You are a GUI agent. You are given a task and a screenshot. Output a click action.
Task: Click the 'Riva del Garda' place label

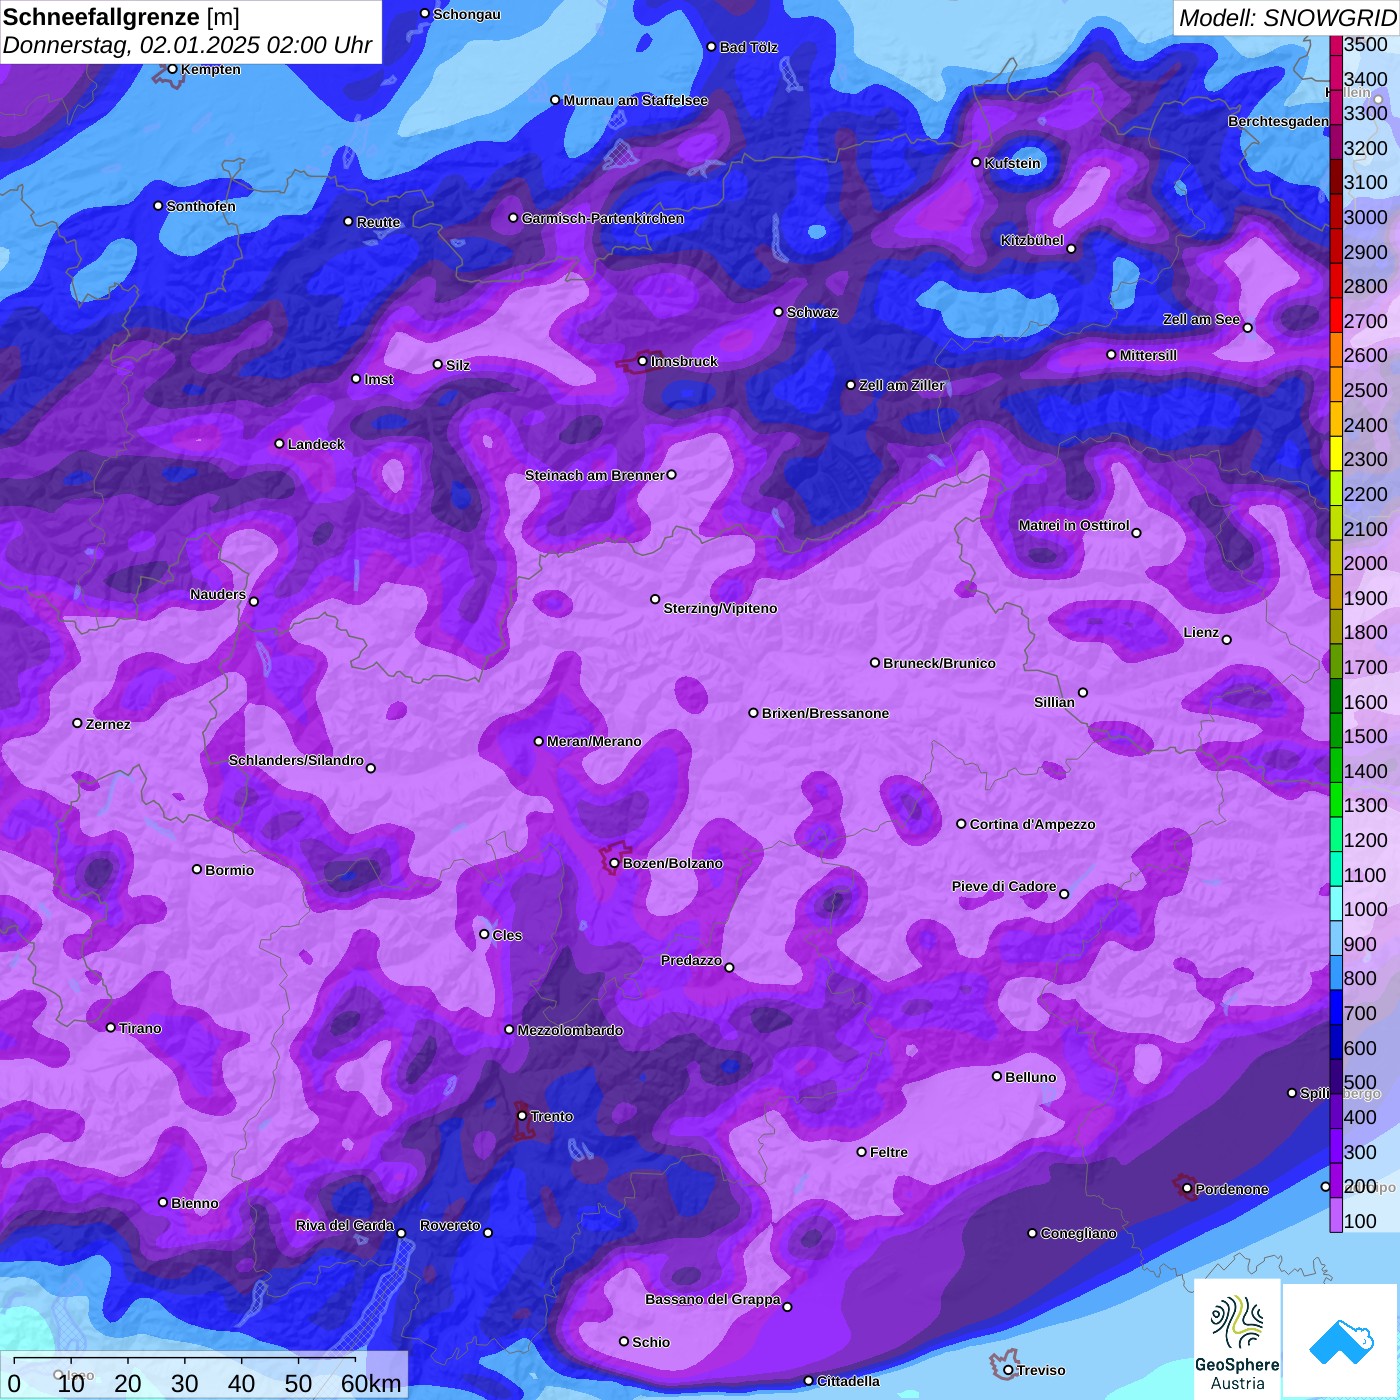pyautogui.click(x=345, y=1225)
